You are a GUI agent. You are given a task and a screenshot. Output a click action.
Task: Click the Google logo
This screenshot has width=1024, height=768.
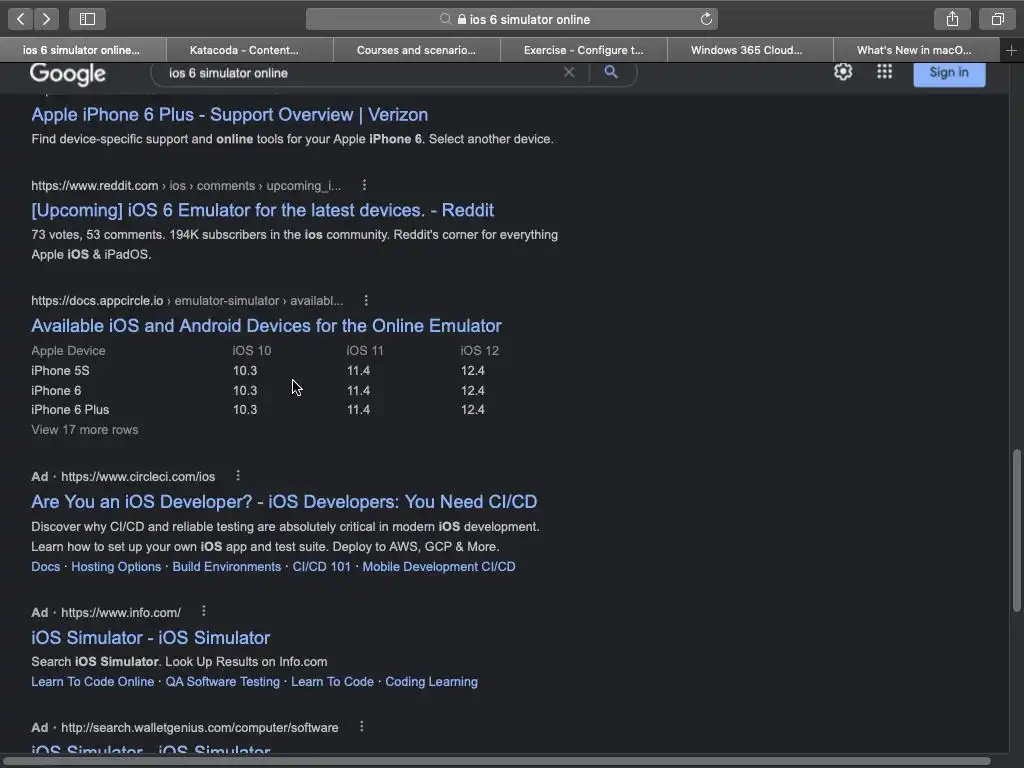click(67, 74)
